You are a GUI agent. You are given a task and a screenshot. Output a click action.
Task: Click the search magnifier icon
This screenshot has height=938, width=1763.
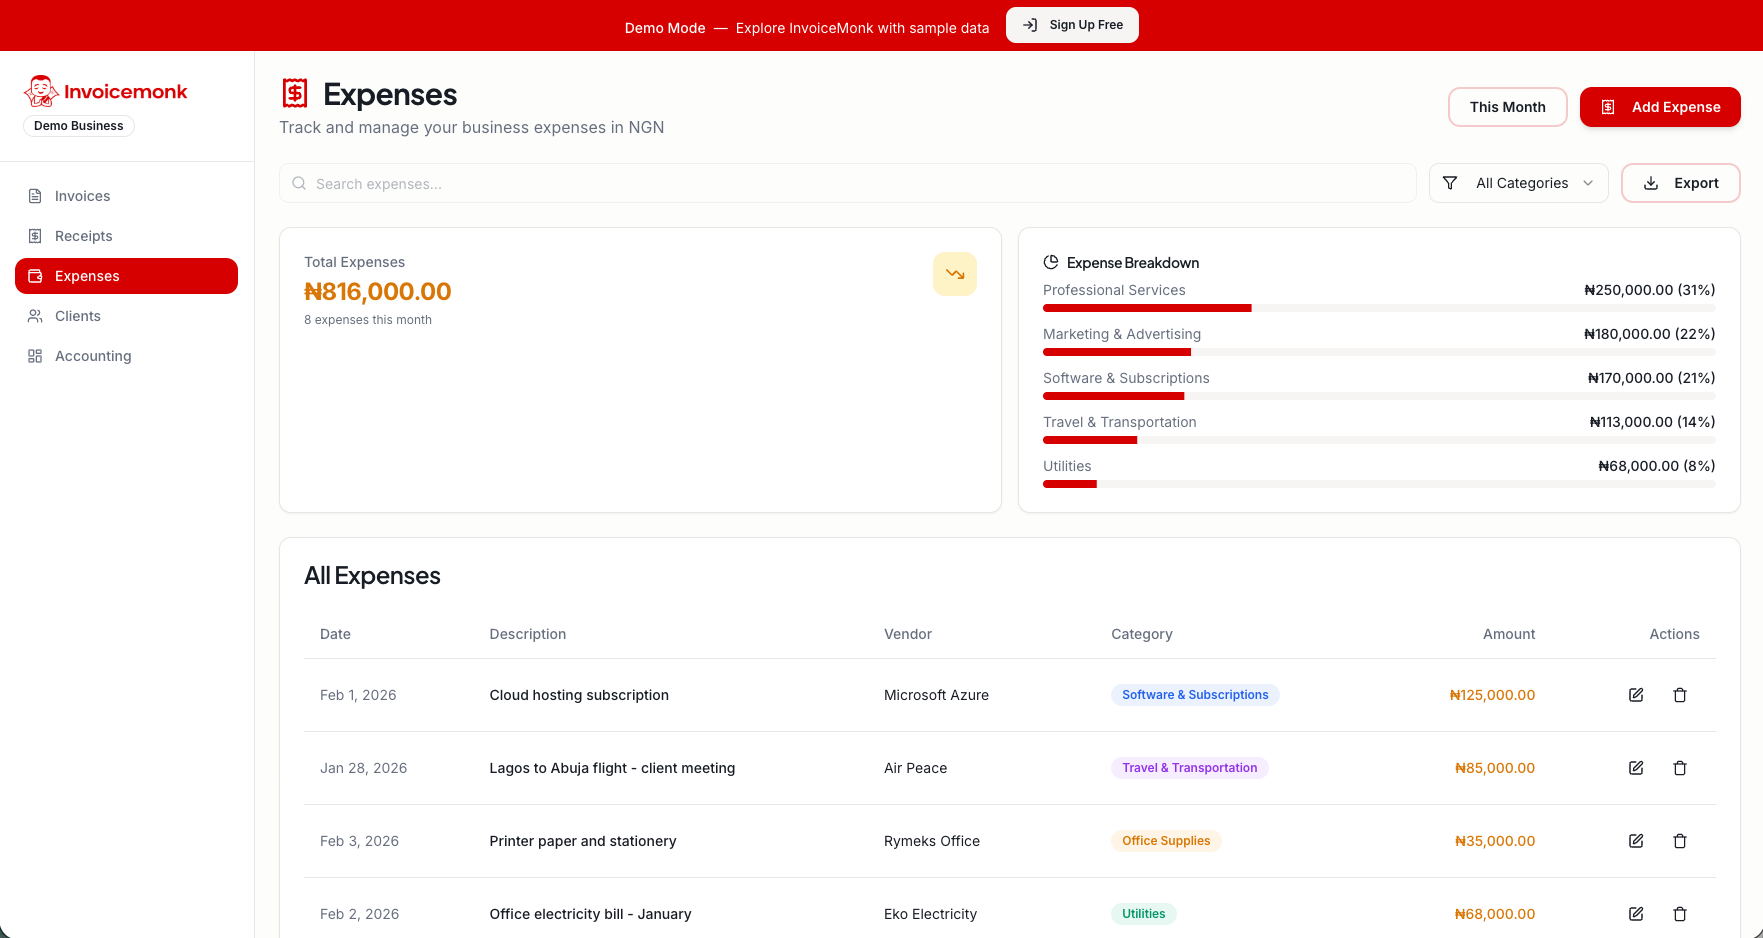(299, 183)
